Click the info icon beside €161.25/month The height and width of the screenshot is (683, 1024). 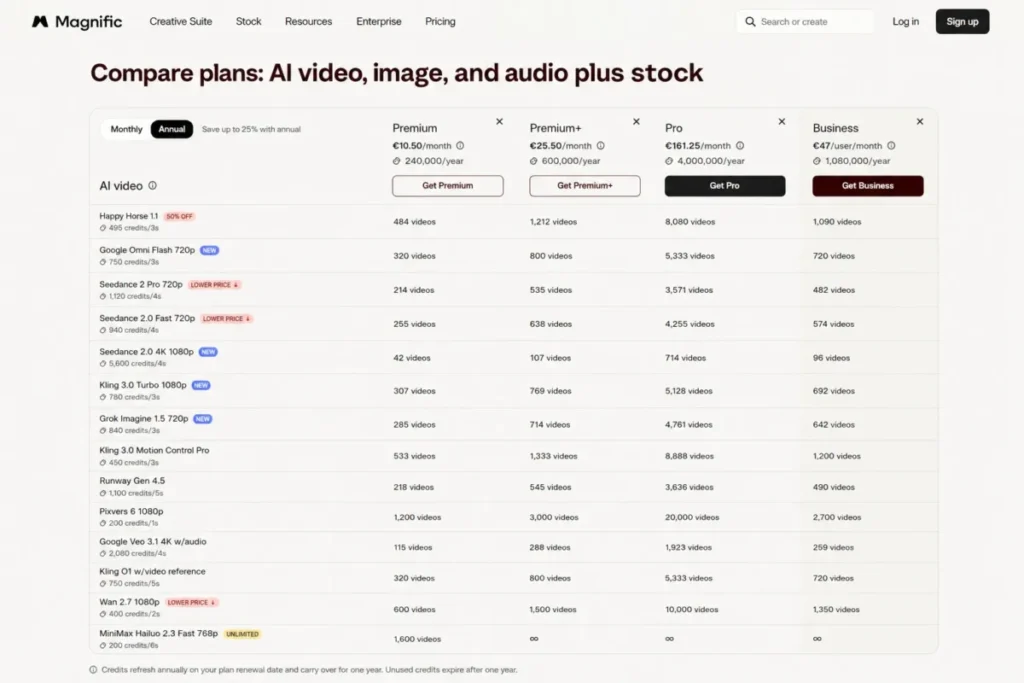(x=740, y=146)
